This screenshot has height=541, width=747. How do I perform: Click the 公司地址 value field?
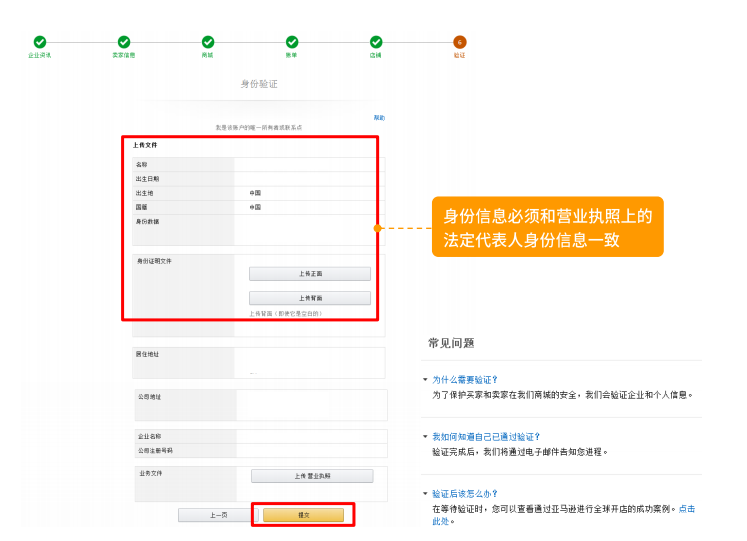(312, 405)
